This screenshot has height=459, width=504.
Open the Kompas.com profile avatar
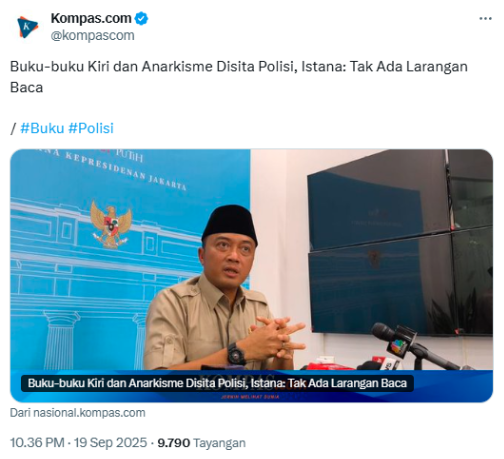[28, 27]
